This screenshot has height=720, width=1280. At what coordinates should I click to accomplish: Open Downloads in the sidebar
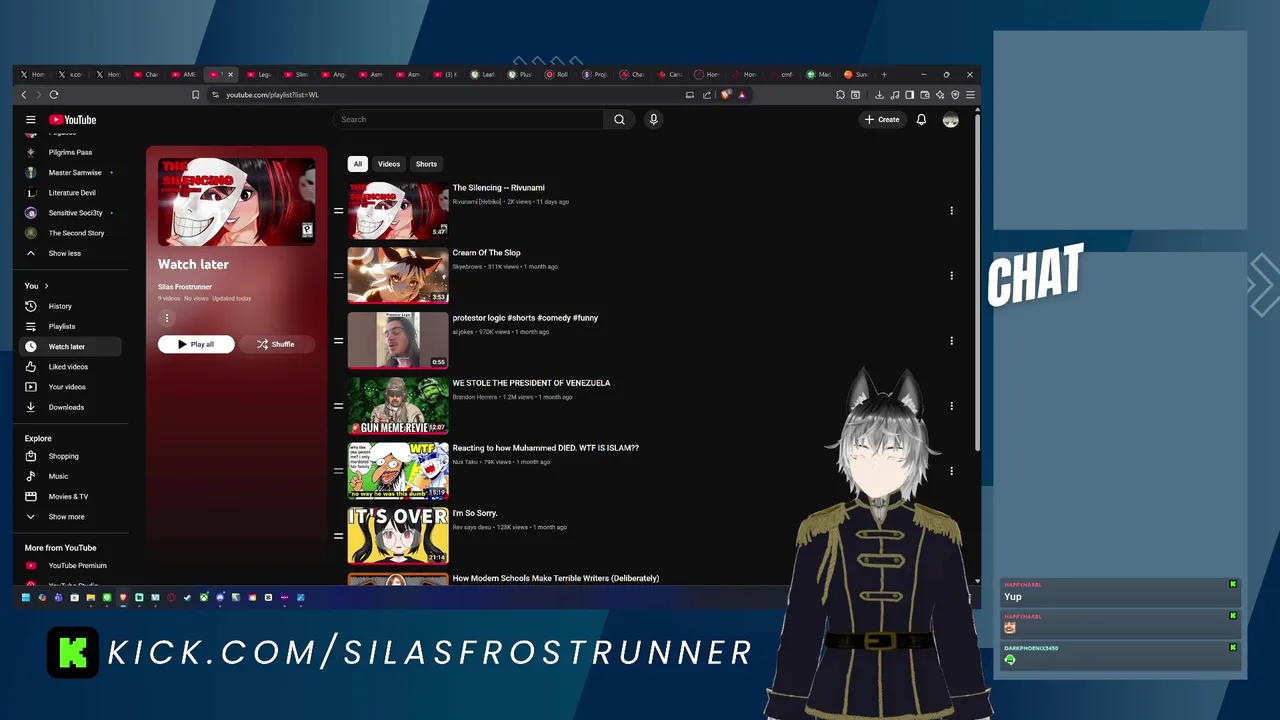coord(70,407)
